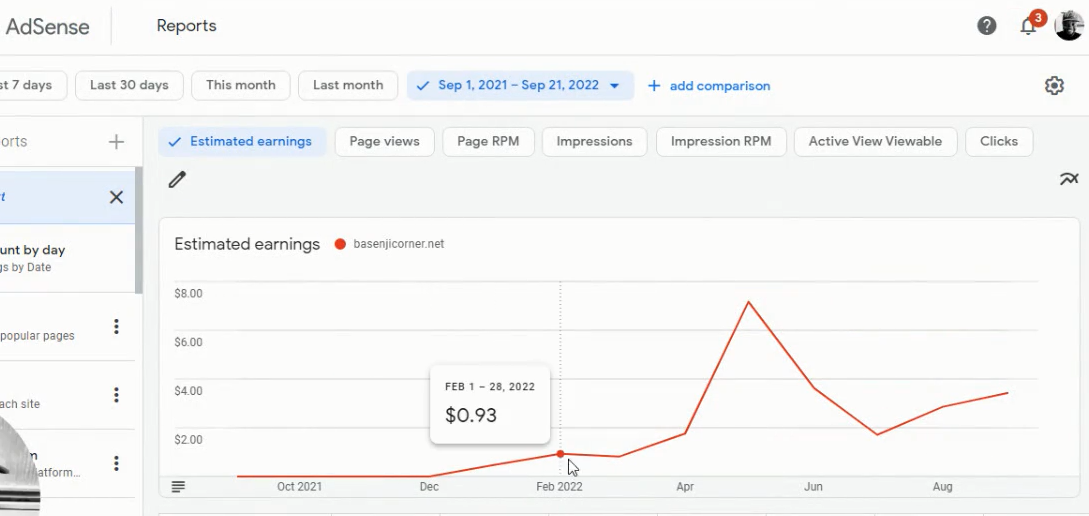Select the Impression RPM metric chip
The image size is (1089, 516).
coord(721,142)
